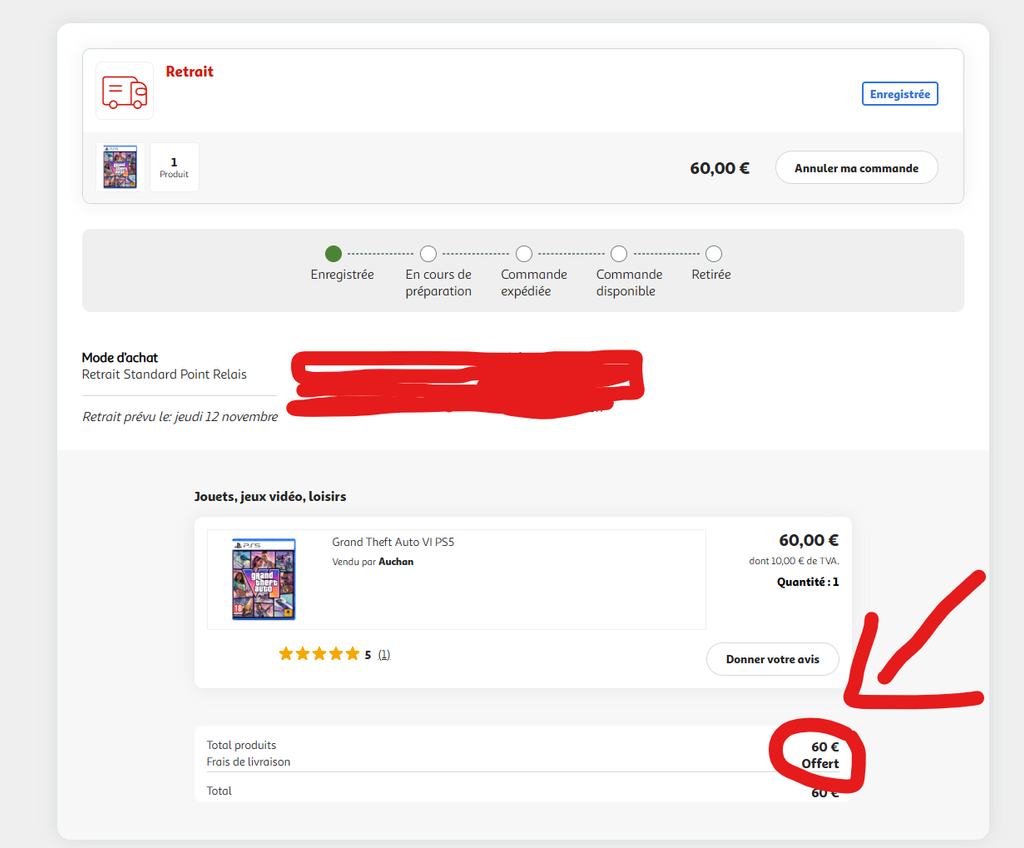Click Jouets, jeux vidéo, loisirs heading
The width and height of the screenshot is (1024, 848).
(270, 497)
